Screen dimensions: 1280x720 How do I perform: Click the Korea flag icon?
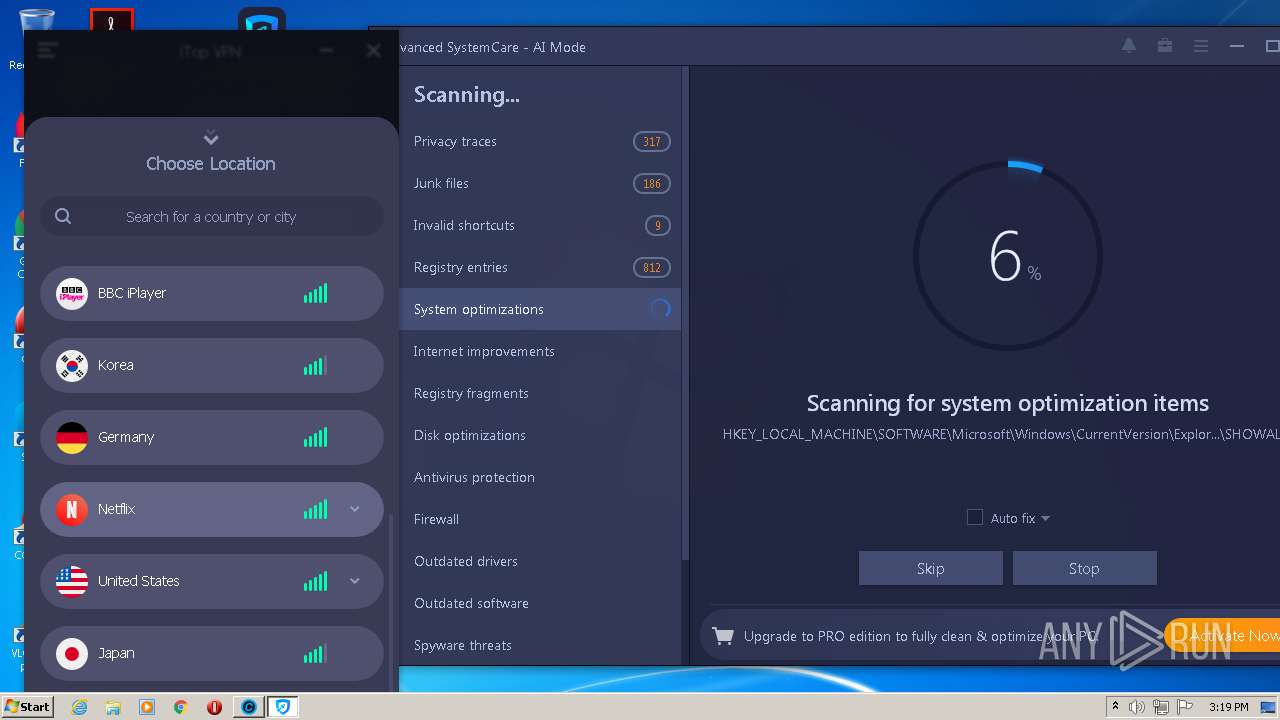[72, 365]
